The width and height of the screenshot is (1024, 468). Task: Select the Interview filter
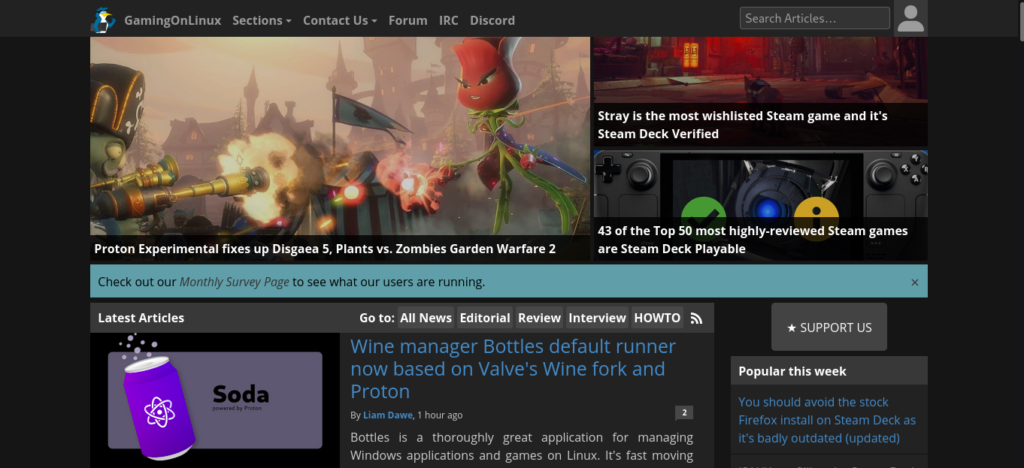pos(597,318)
